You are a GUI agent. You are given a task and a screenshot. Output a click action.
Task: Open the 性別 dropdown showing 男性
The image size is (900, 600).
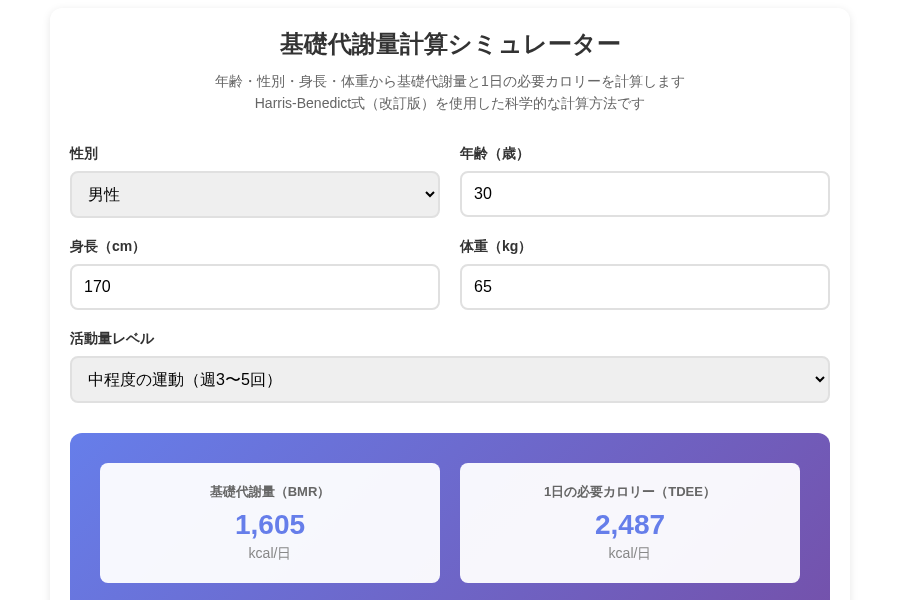coord(254,194)
